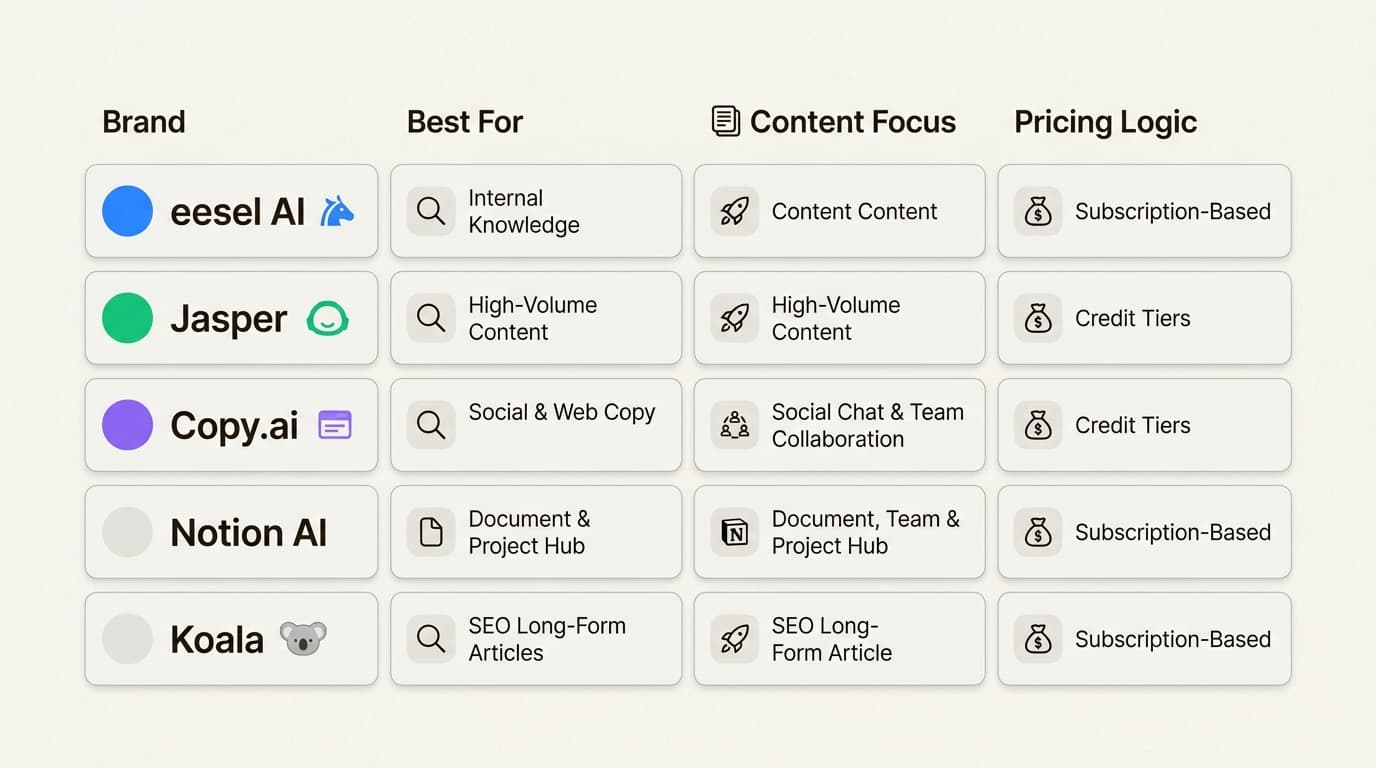Select the Social & Web Copy text
1376x768 pixels.
(562, 412)
